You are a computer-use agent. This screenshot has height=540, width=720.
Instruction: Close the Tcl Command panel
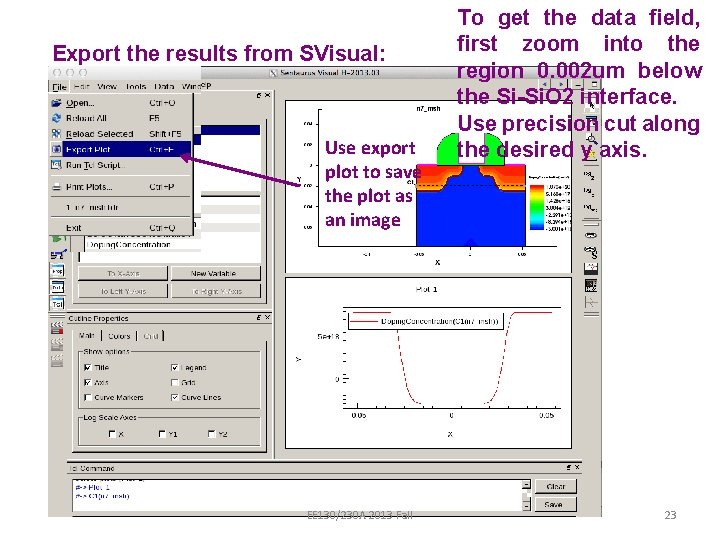click(577, 467)
